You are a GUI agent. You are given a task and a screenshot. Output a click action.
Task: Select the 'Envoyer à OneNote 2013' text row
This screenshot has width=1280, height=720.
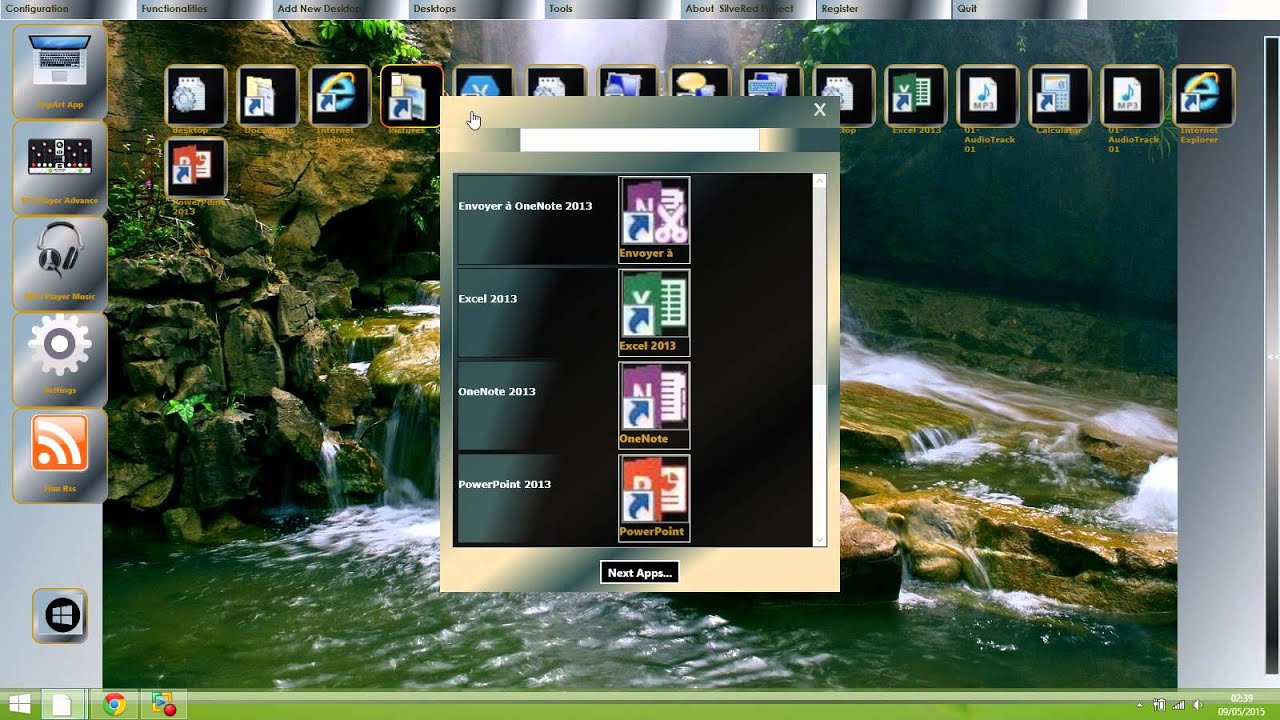[x=525, y=206]
